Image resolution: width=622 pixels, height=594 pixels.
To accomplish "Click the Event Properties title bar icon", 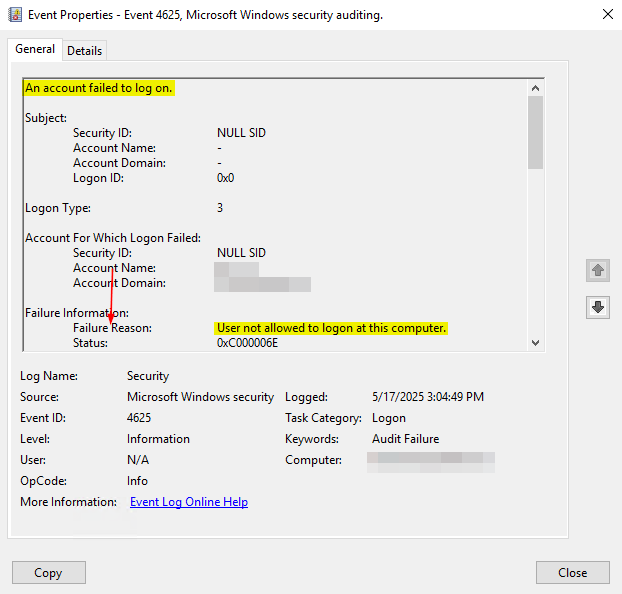I will (15, 15).
